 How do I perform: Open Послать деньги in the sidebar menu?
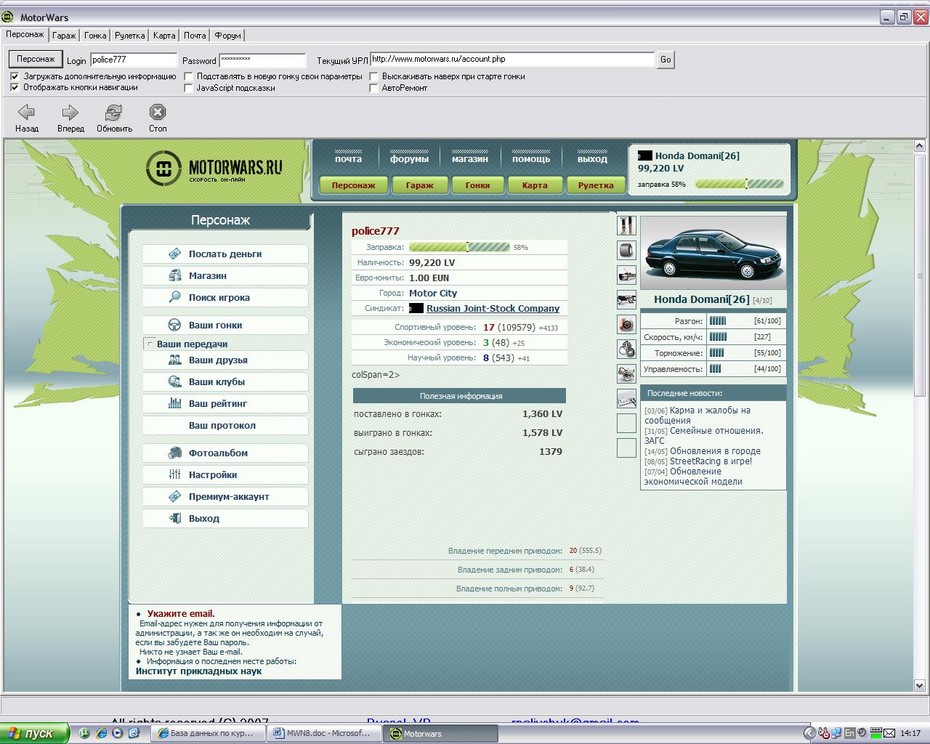[x=225, y=254]
